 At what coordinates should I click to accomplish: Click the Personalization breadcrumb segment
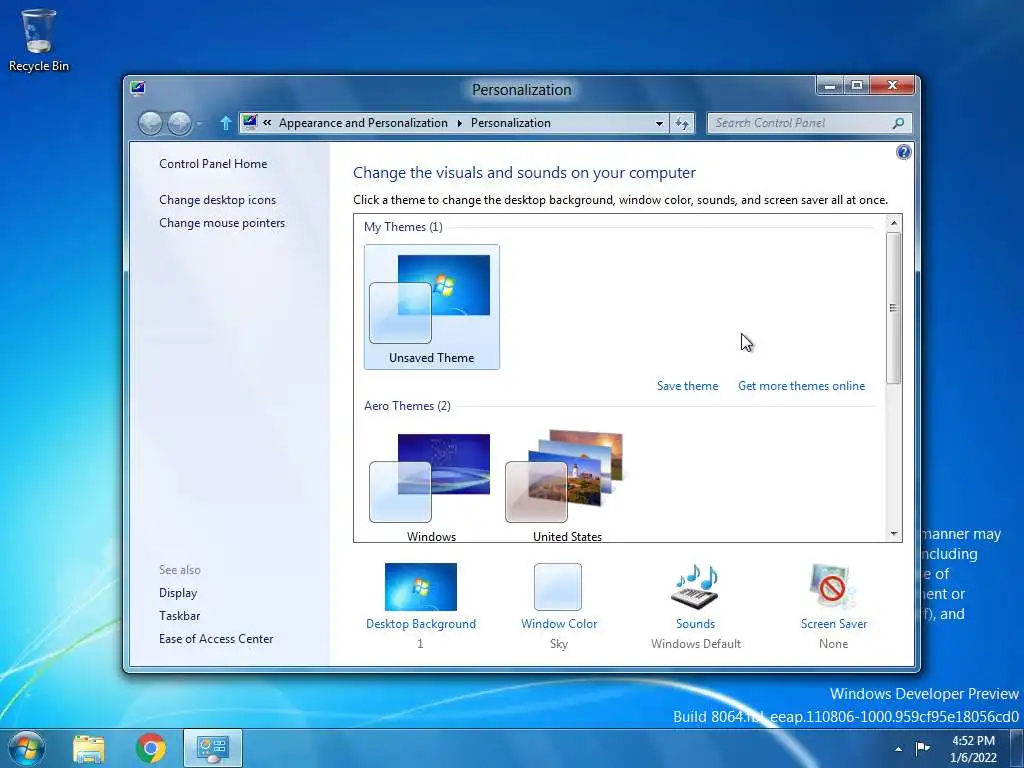click(x=511, y=123)
